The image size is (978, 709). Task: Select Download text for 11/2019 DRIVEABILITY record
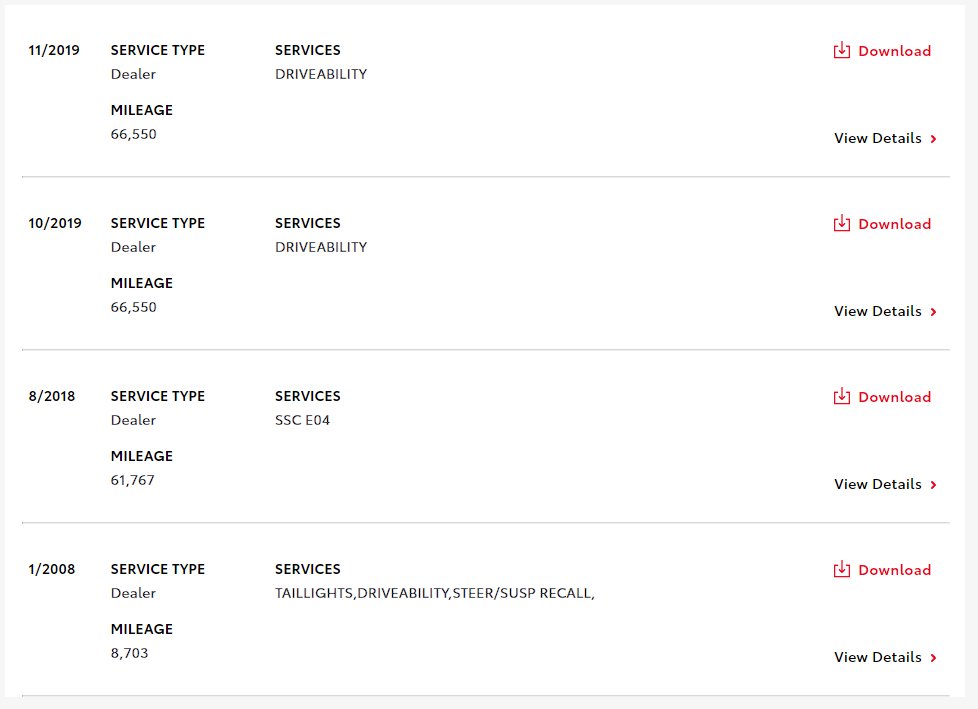[894, 51]
